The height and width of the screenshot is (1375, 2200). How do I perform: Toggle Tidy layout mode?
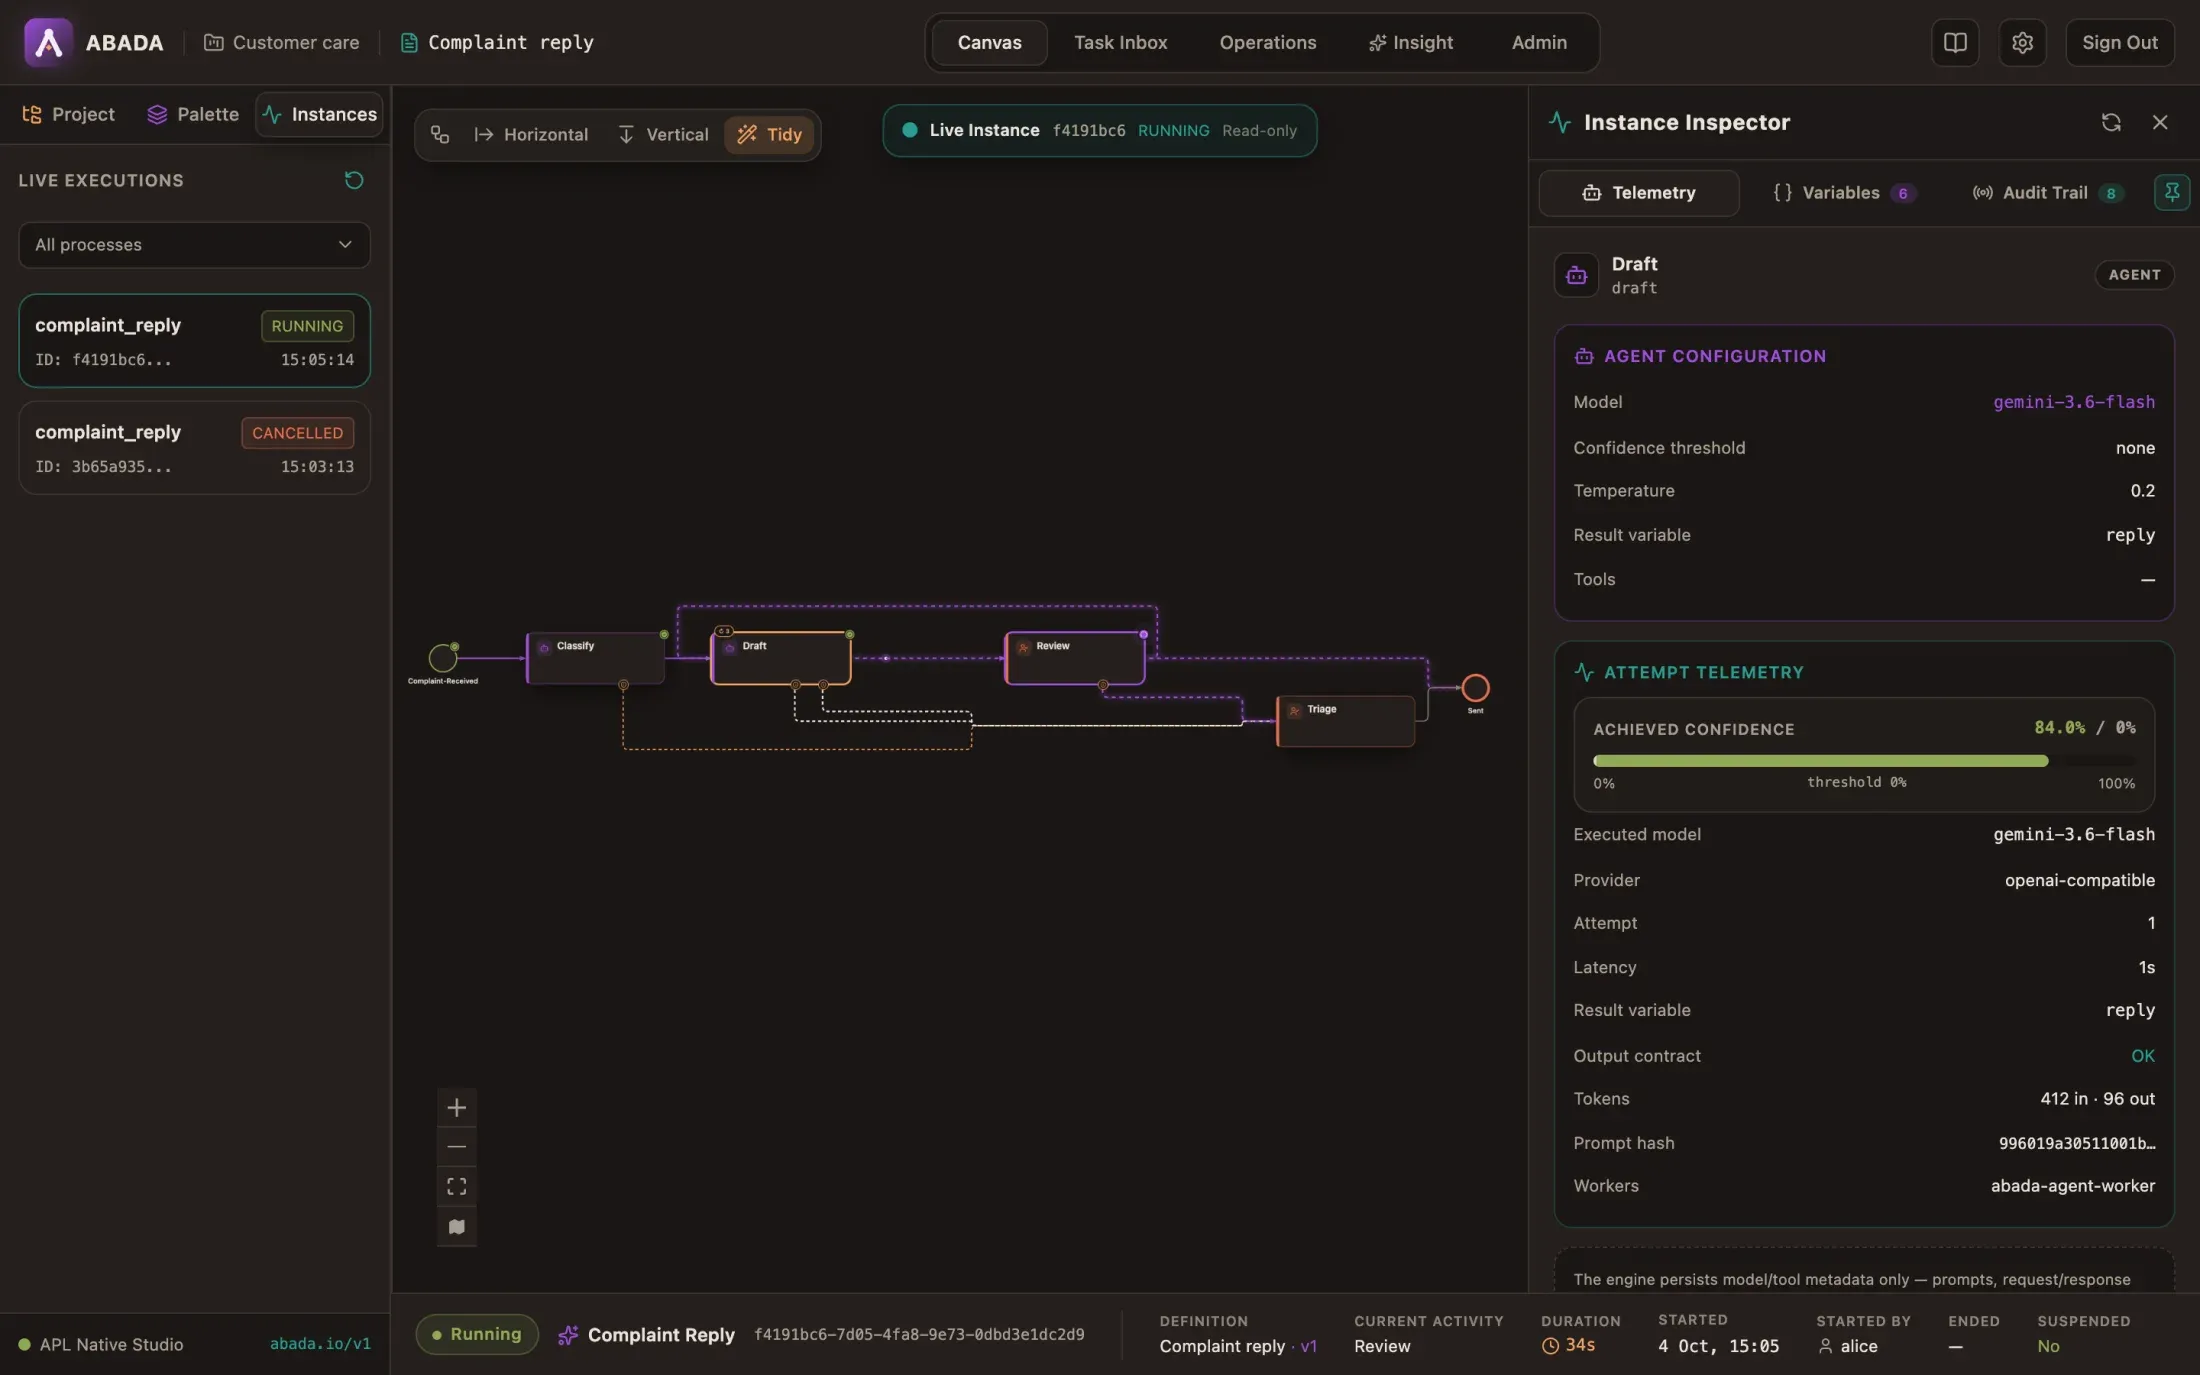tap(769, 134)
